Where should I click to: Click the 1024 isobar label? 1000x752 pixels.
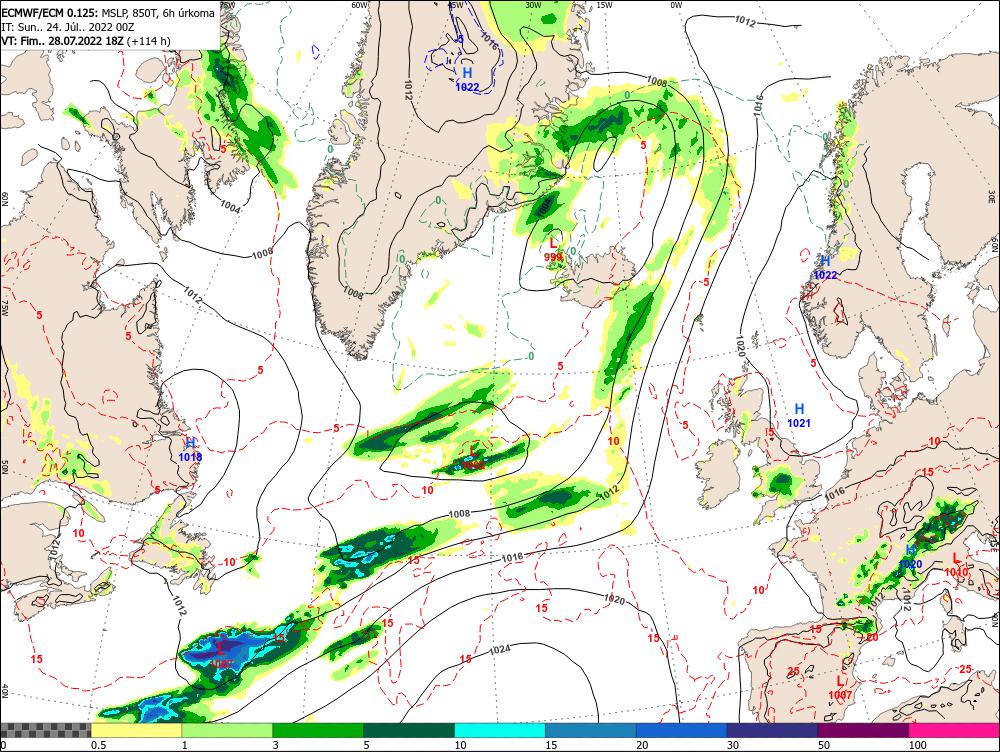500,649
